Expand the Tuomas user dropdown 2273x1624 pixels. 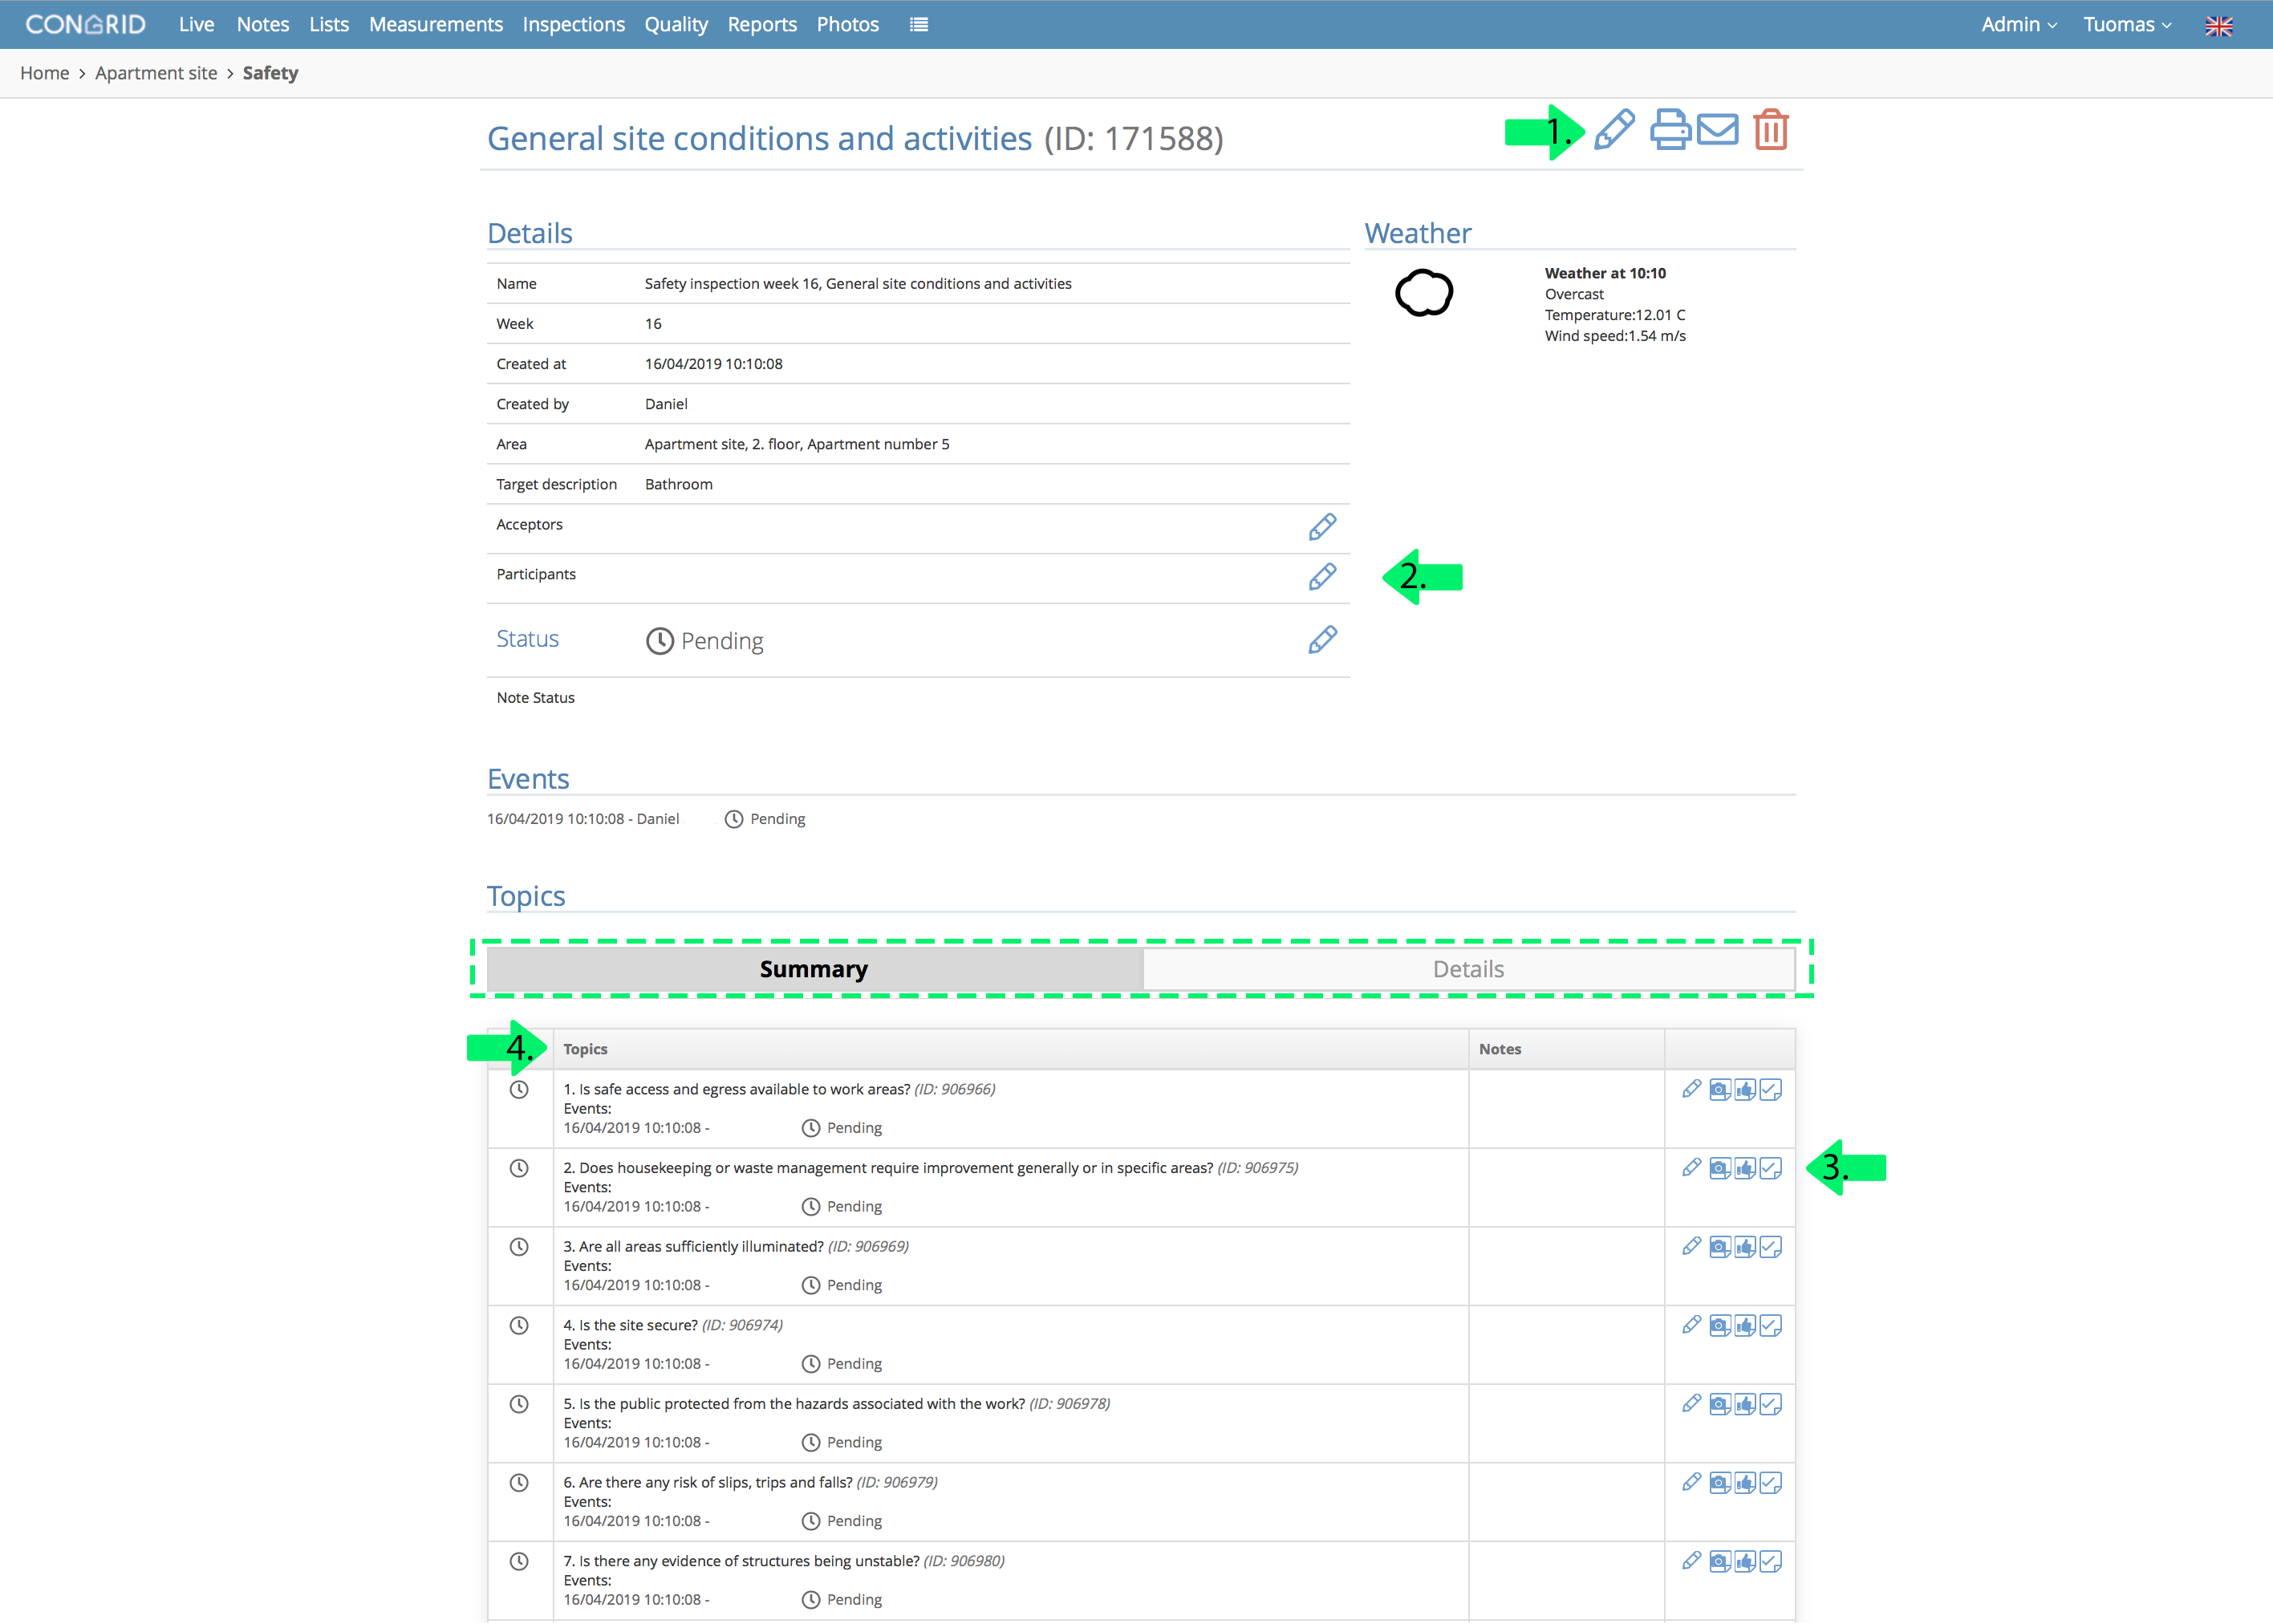click(x=2127, y=25)
